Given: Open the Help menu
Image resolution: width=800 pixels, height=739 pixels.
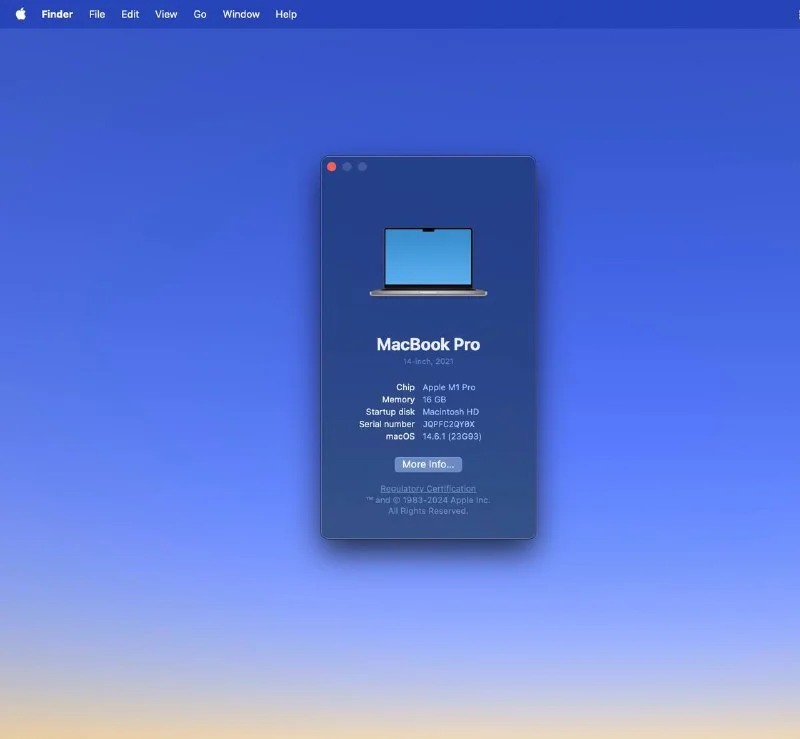Looking at the screenshot, I should tap(286, 14).
